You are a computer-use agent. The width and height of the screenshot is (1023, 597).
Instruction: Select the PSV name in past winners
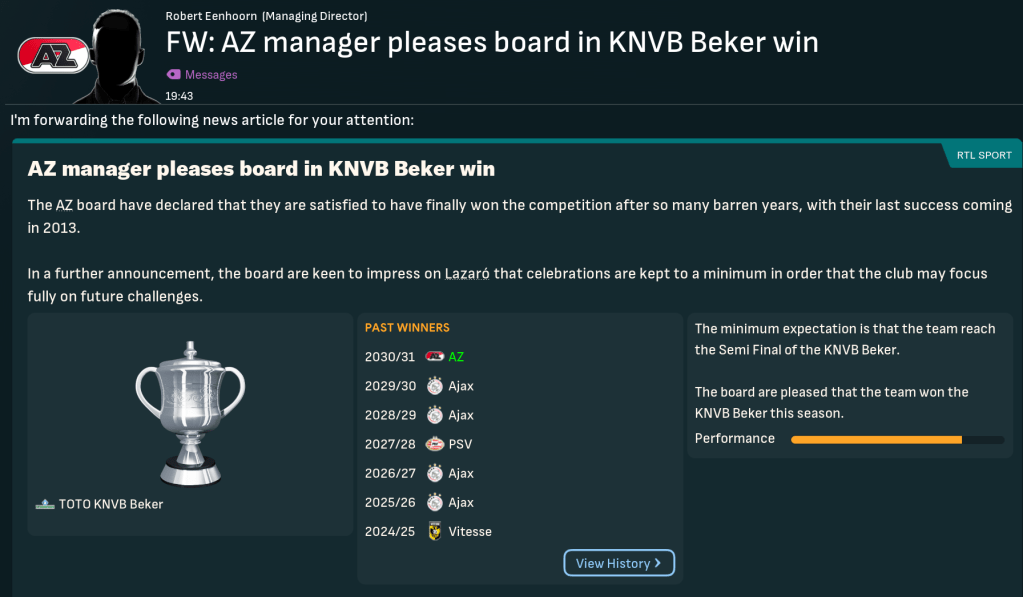(461, 444)
